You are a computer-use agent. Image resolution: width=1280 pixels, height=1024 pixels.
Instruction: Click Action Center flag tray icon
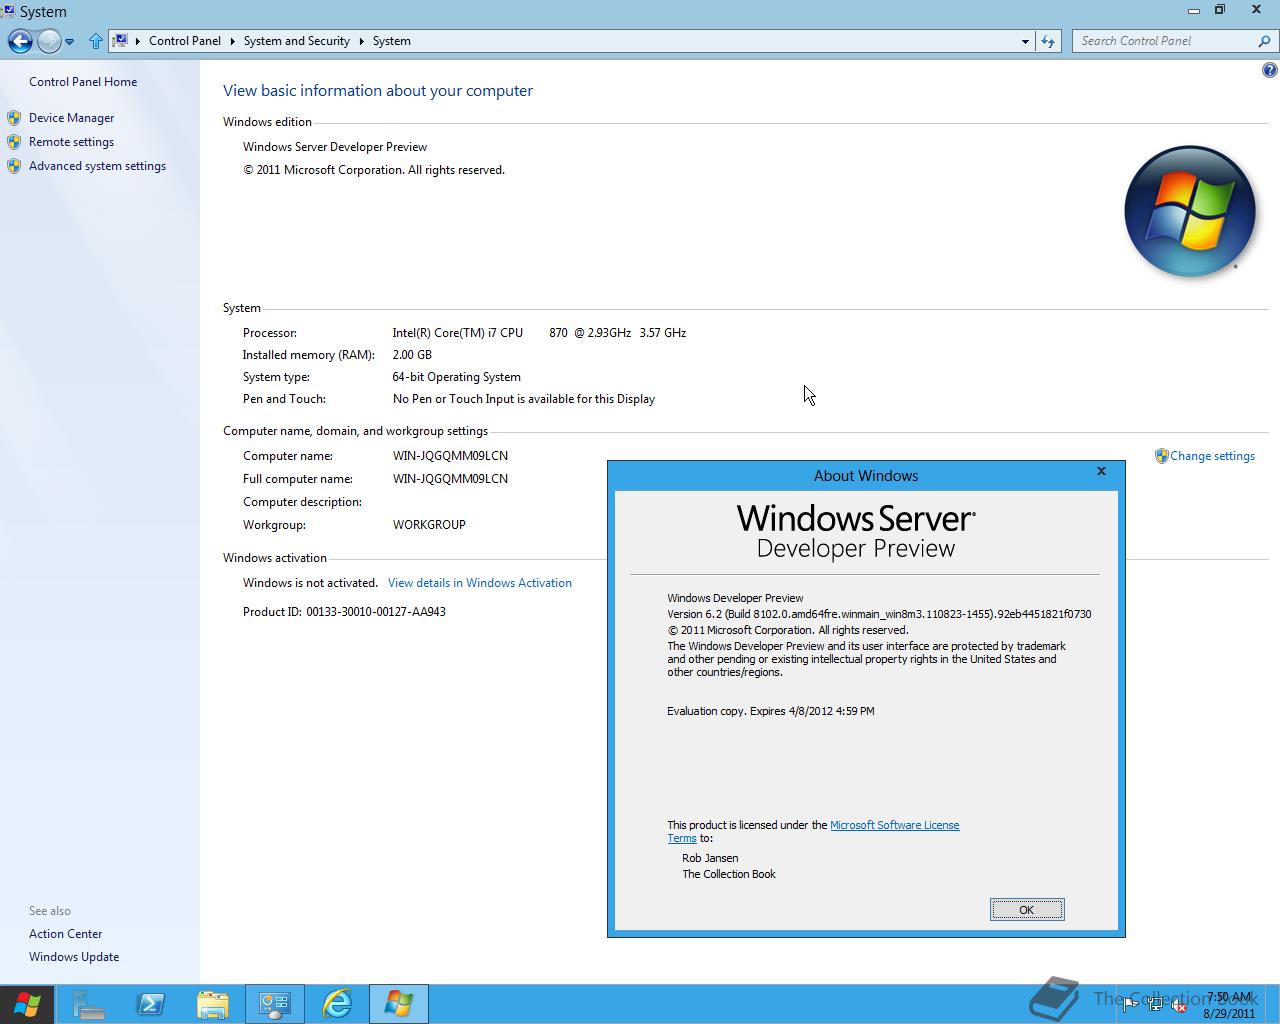[x=1130, y=1006]
